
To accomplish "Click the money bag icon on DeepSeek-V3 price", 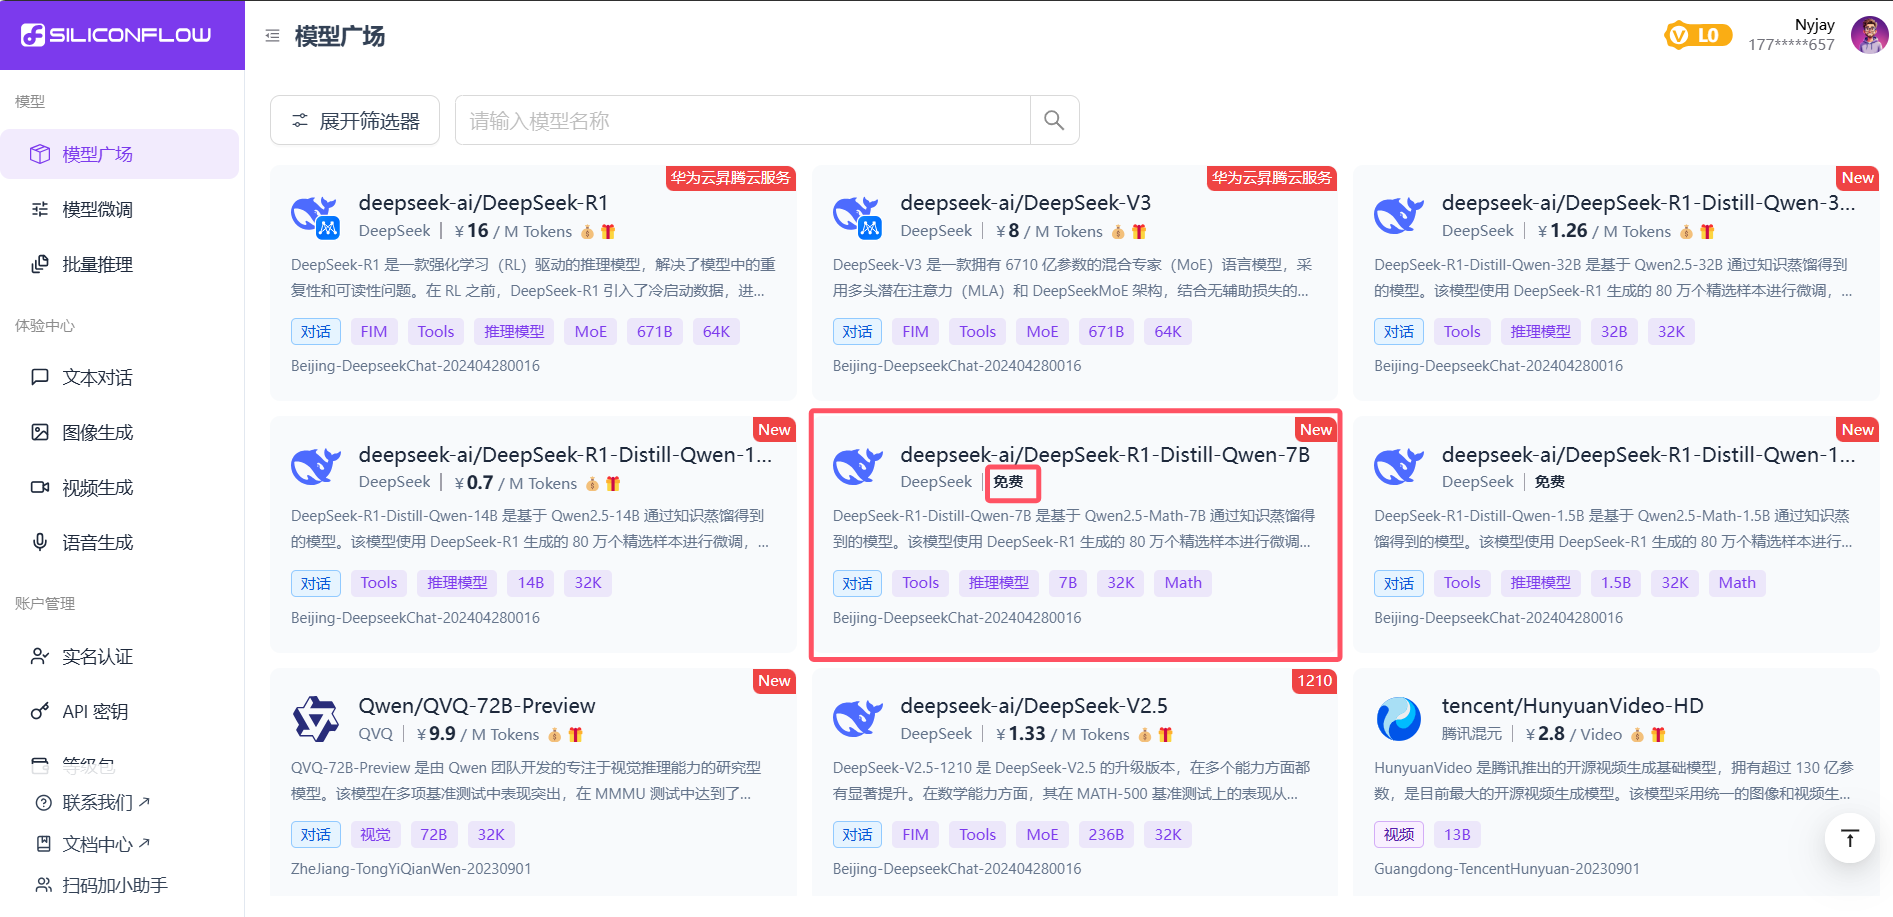I will point(1118,232).
